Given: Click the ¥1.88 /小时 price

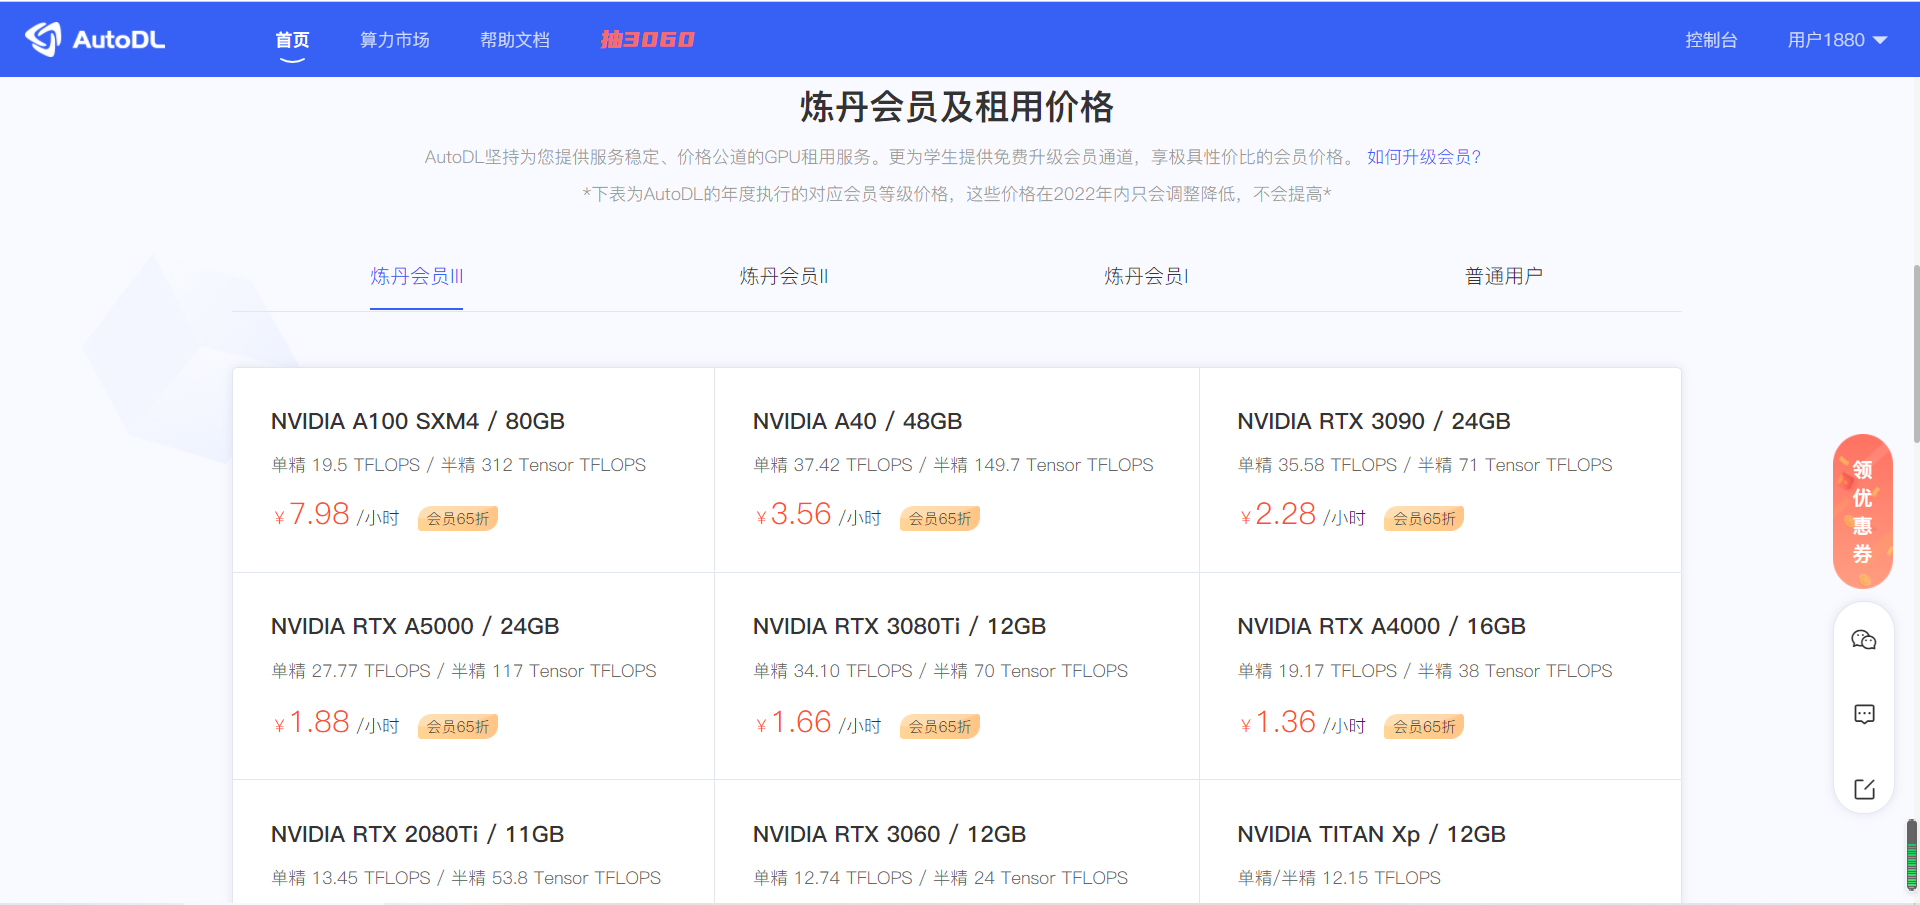Looking at the screenshot, I should click(336, 723).
